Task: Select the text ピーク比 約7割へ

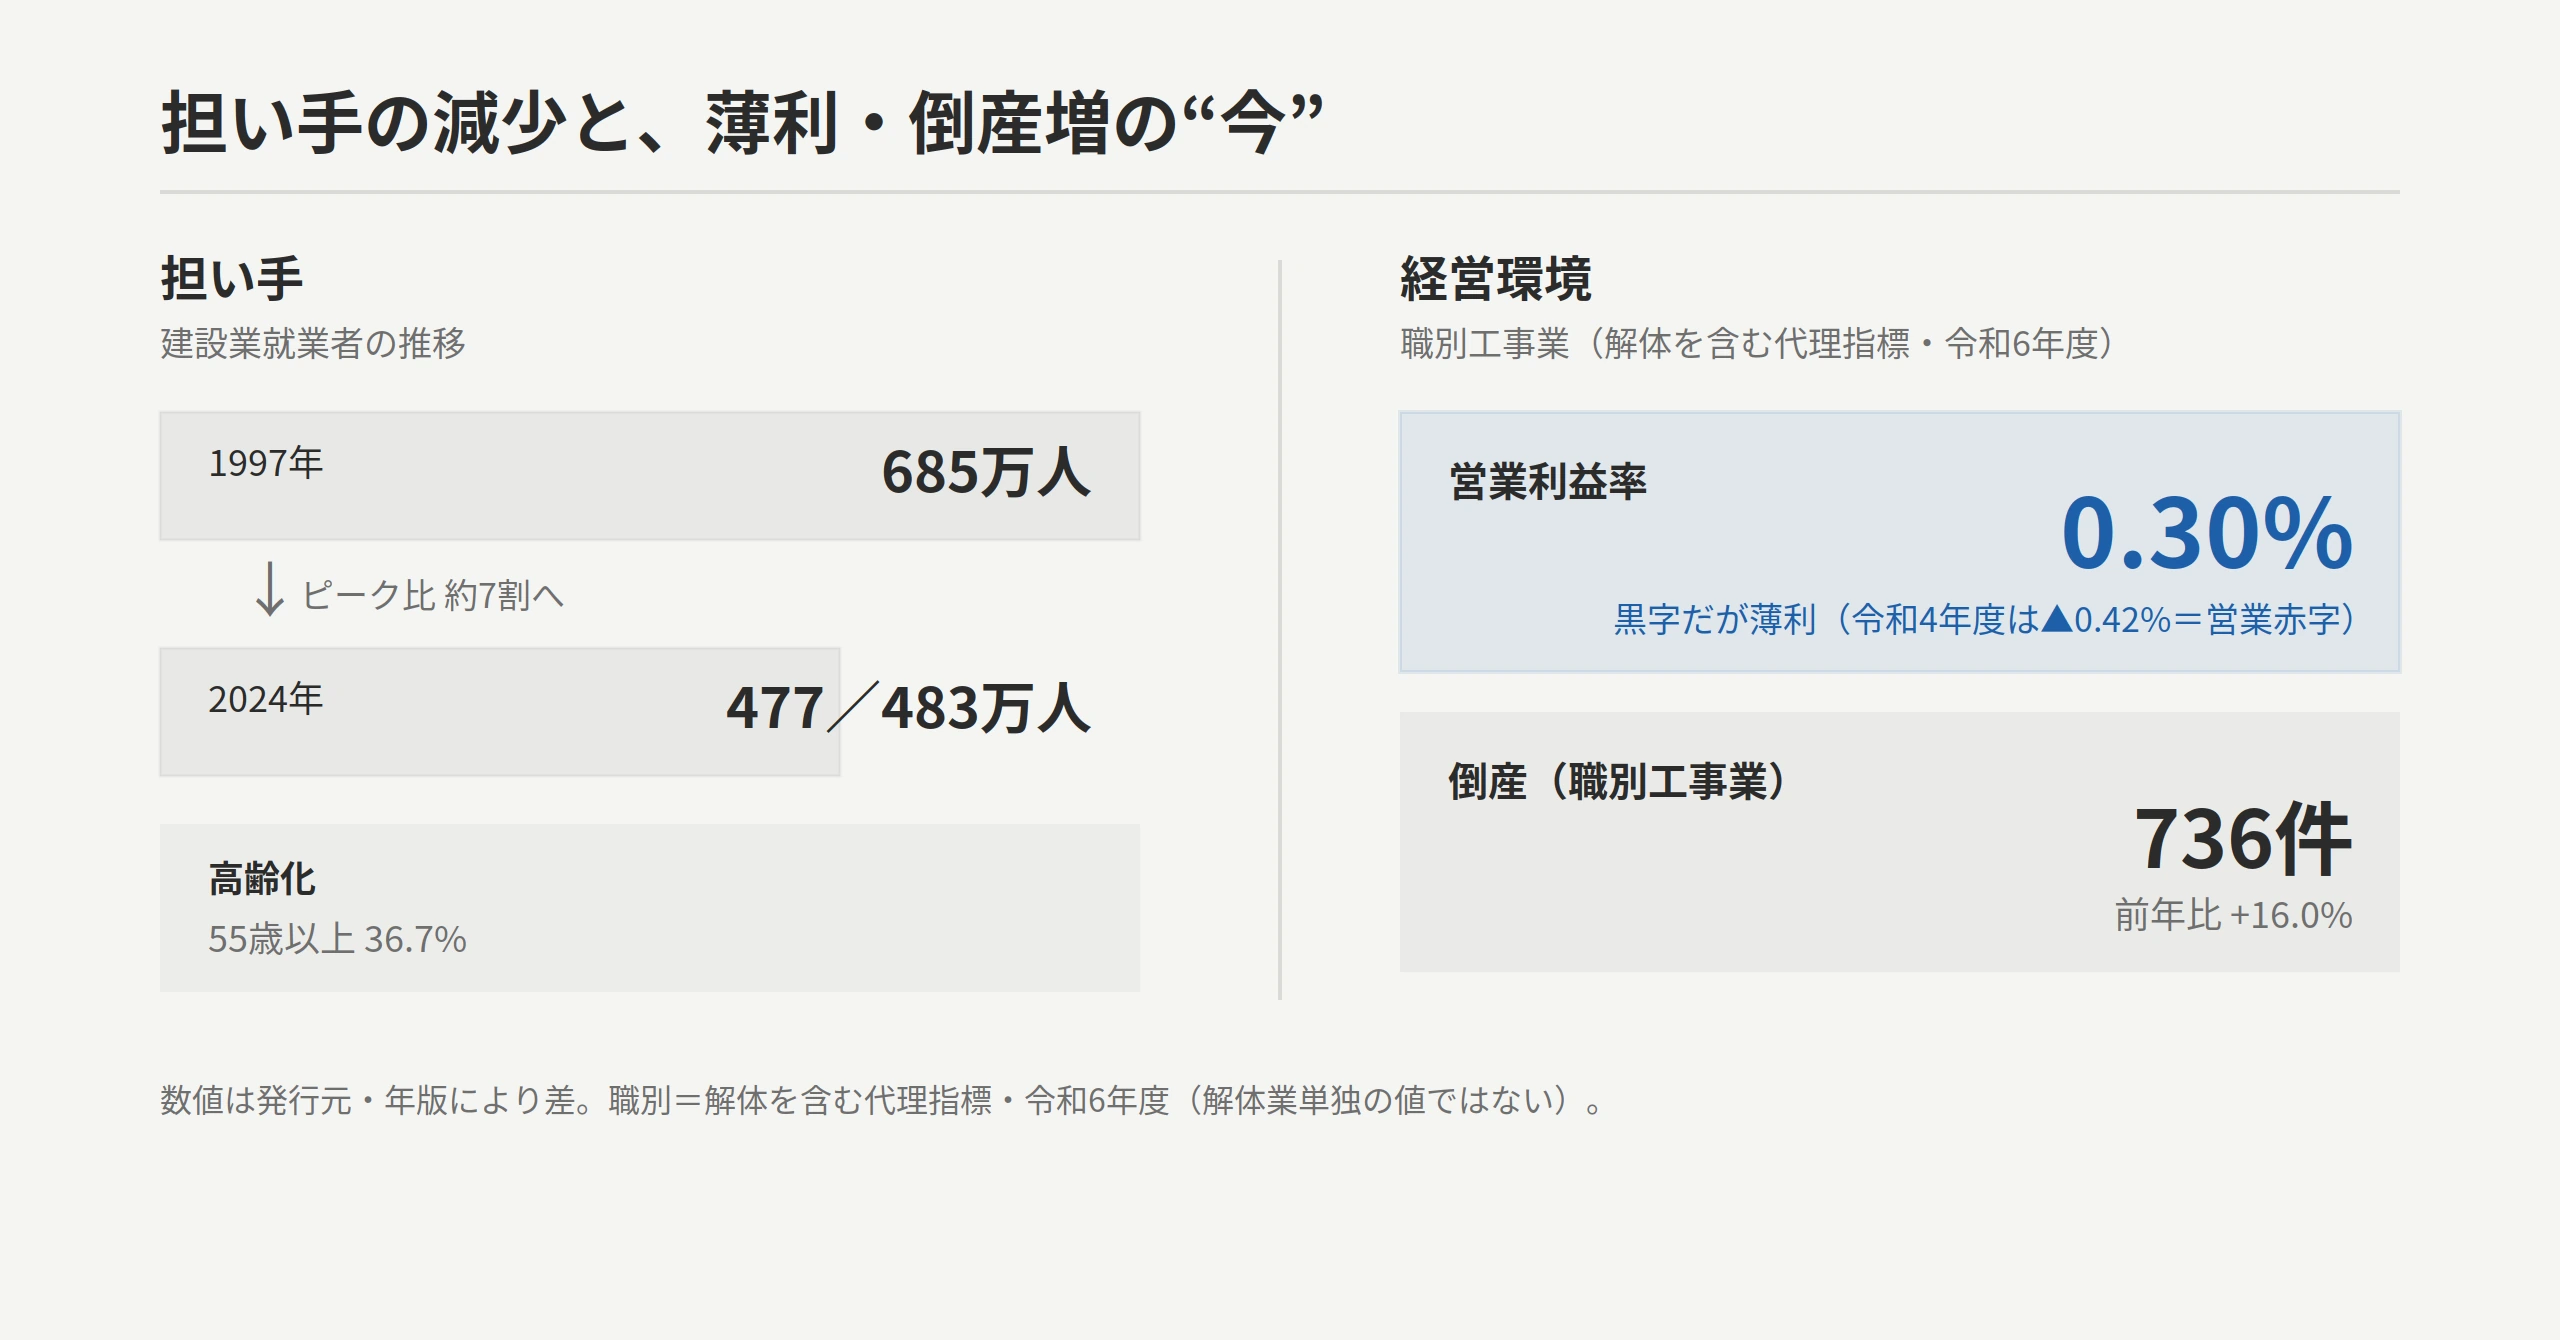Action: (x=433, y=595)
